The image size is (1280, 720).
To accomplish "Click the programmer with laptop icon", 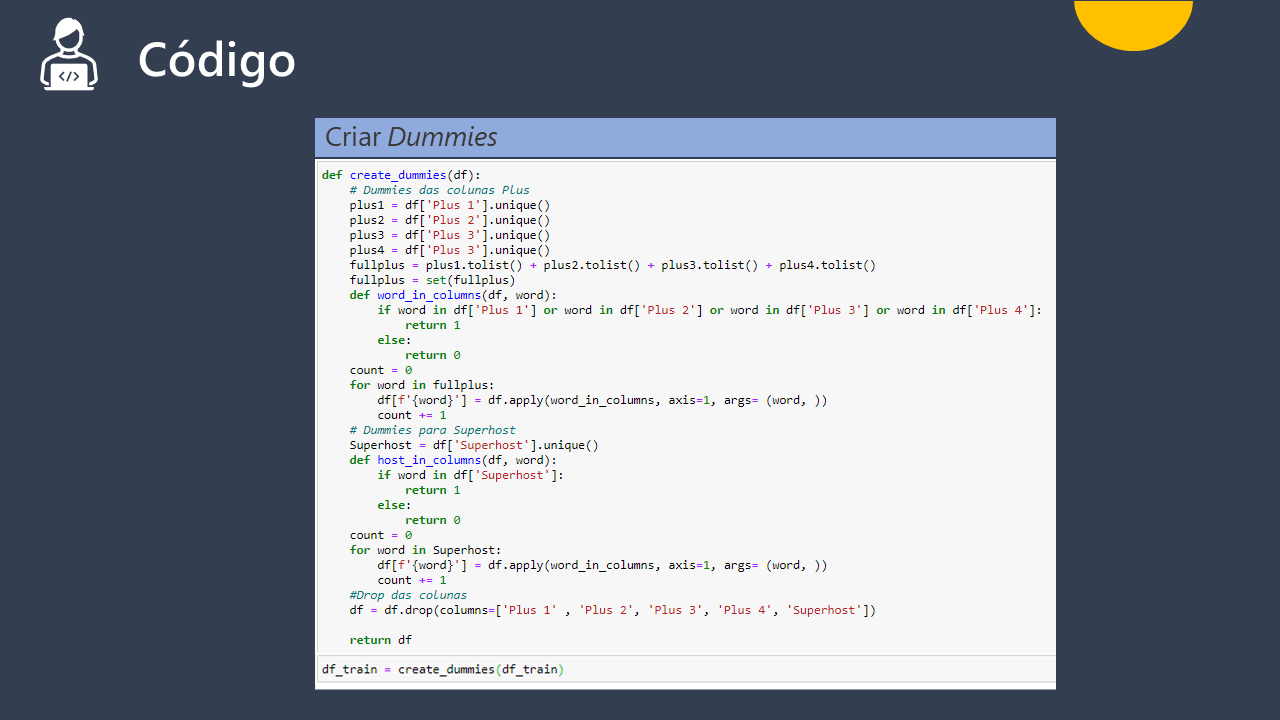I will (x=69, y=55).
